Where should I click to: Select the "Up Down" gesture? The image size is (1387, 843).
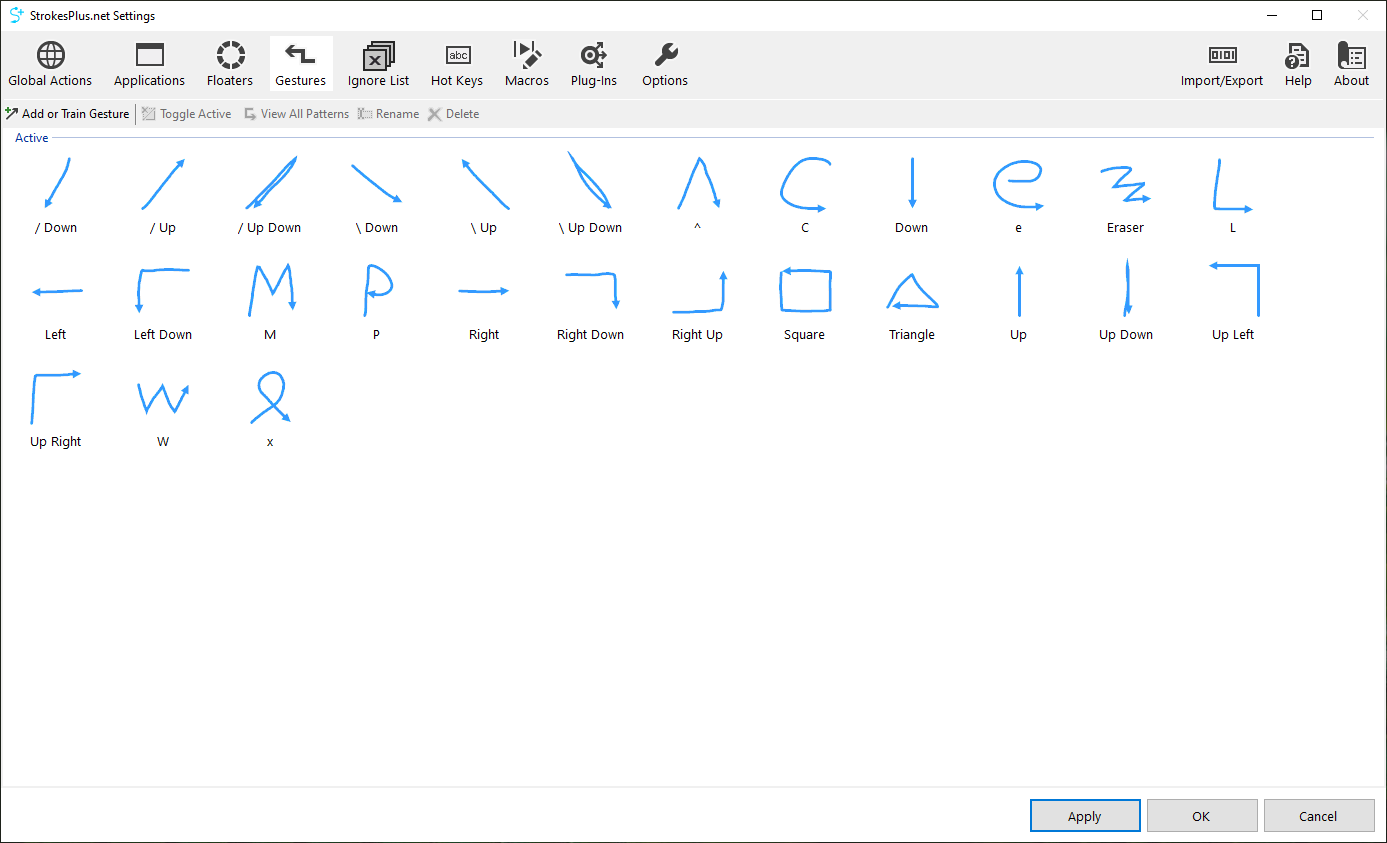pos(1125,301)
